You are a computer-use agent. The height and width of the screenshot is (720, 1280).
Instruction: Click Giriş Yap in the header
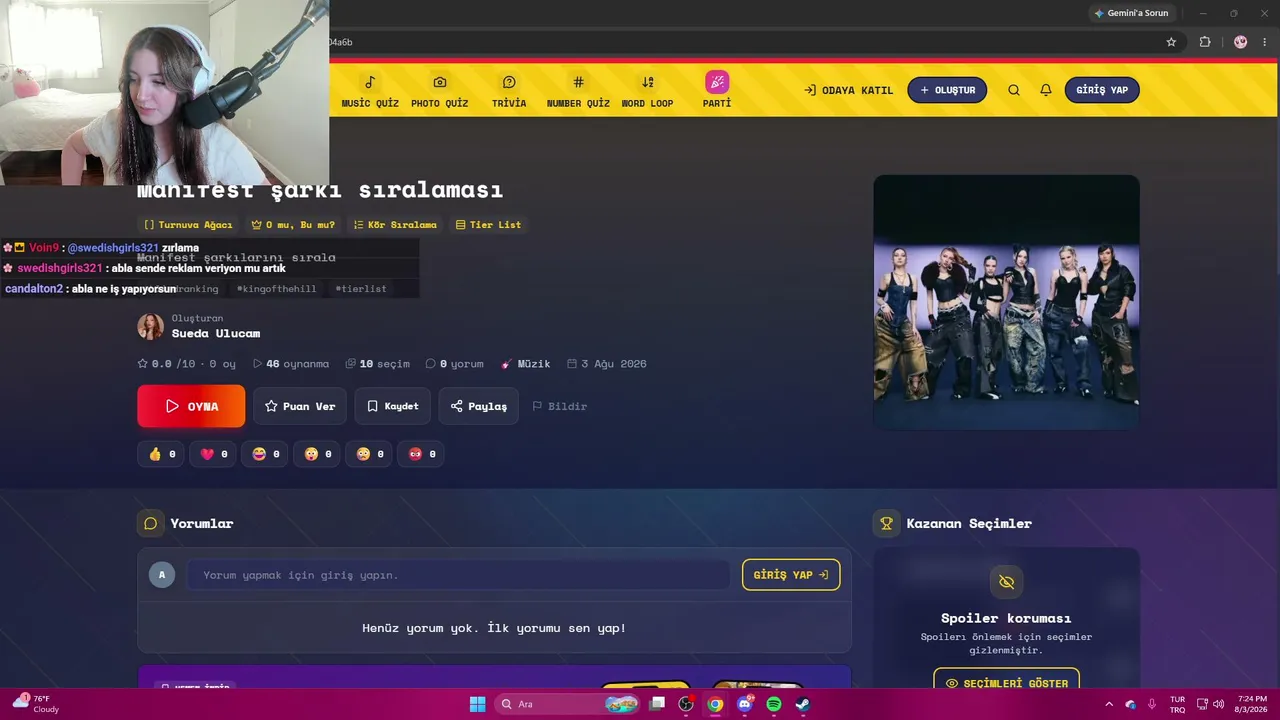1102,90
